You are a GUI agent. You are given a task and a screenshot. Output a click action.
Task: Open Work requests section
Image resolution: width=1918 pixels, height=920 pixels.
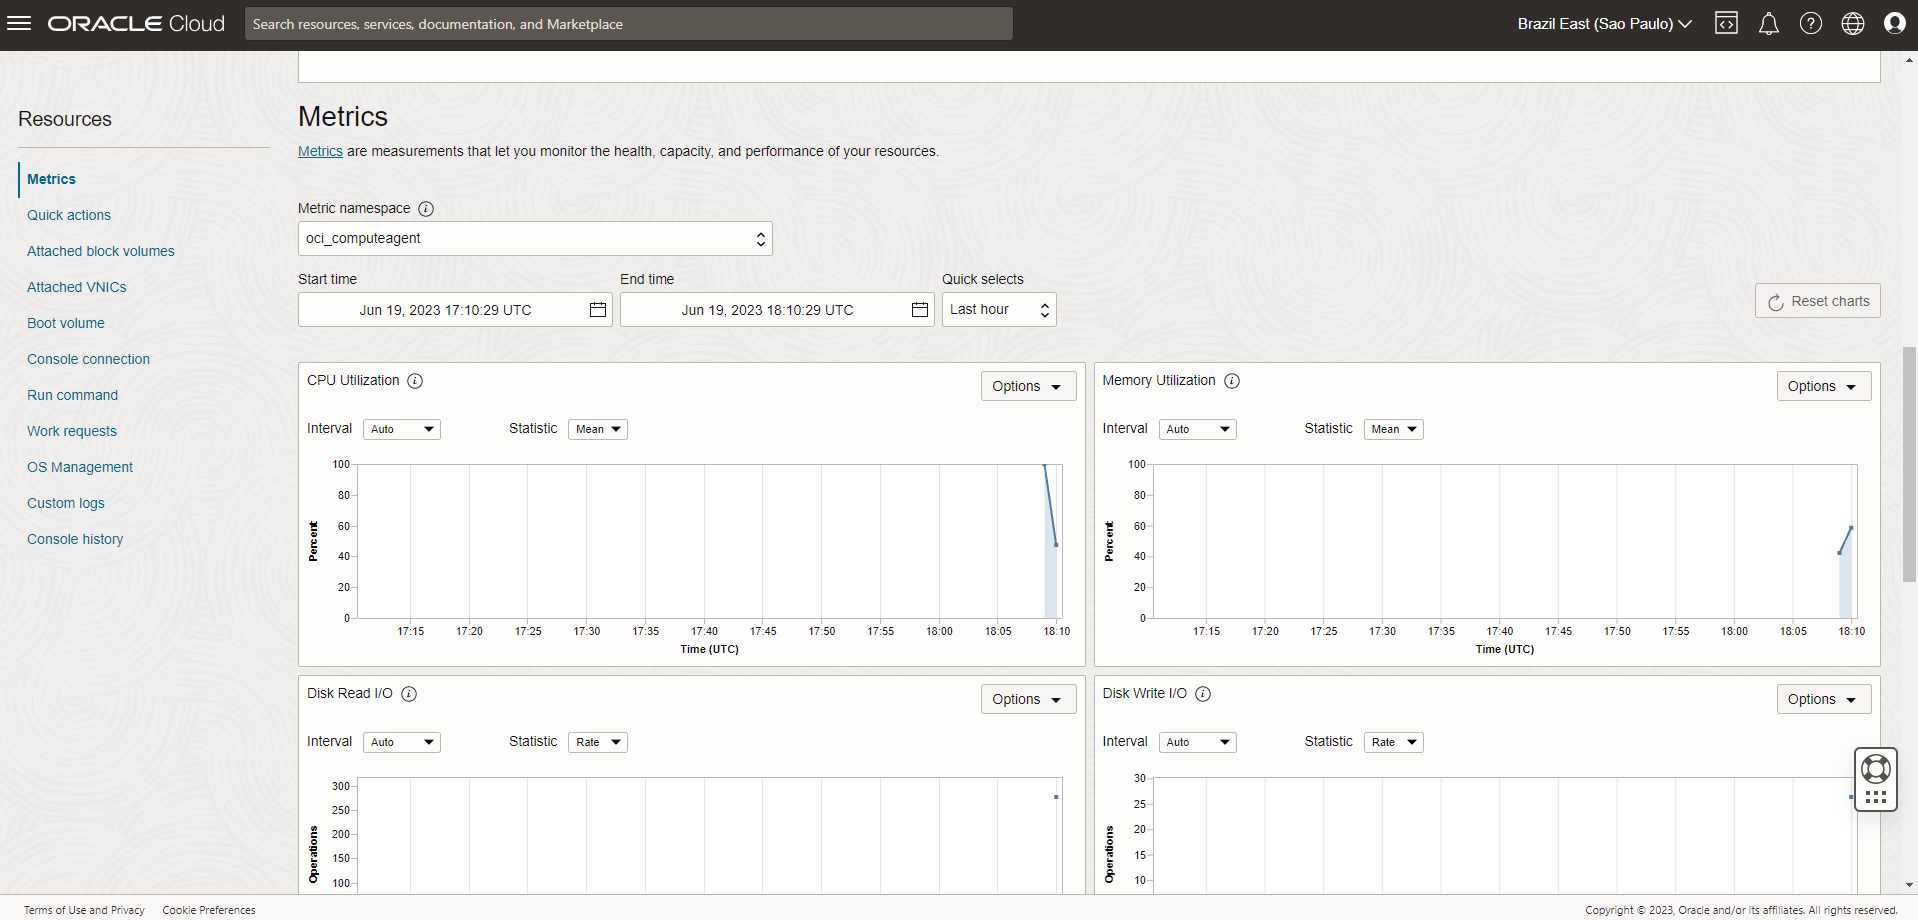pos(72,431)
